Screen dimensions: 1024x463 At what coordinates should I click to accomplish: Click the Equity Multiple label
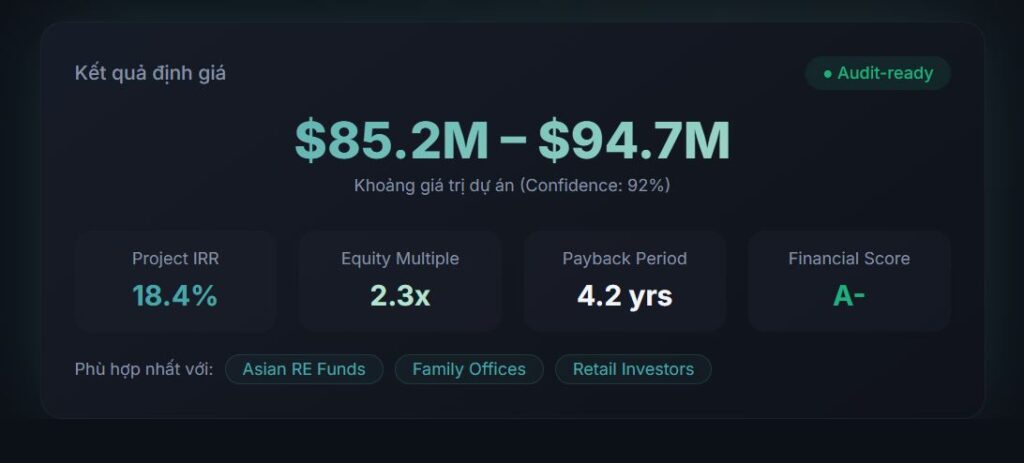click(400, 258)
